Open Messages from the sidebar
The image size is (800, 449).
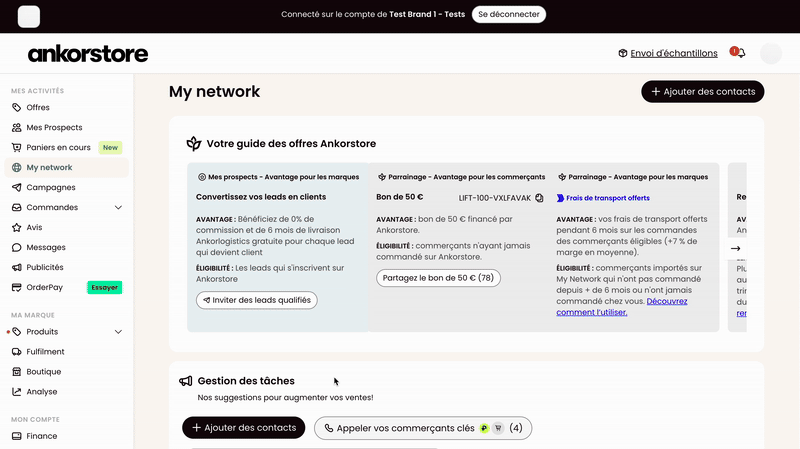click(46, 248)
